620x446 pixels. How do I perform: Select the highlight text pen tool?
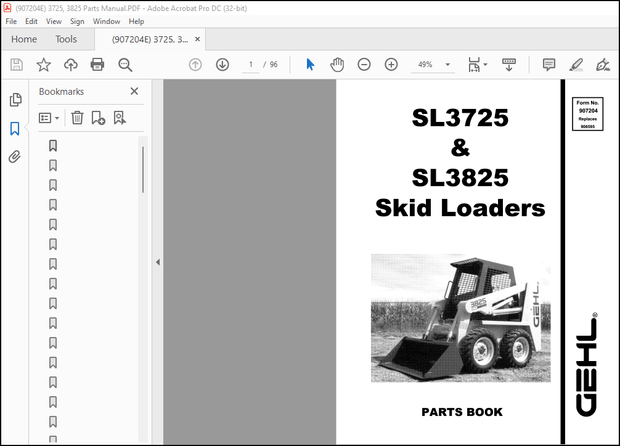pos(576,64)
